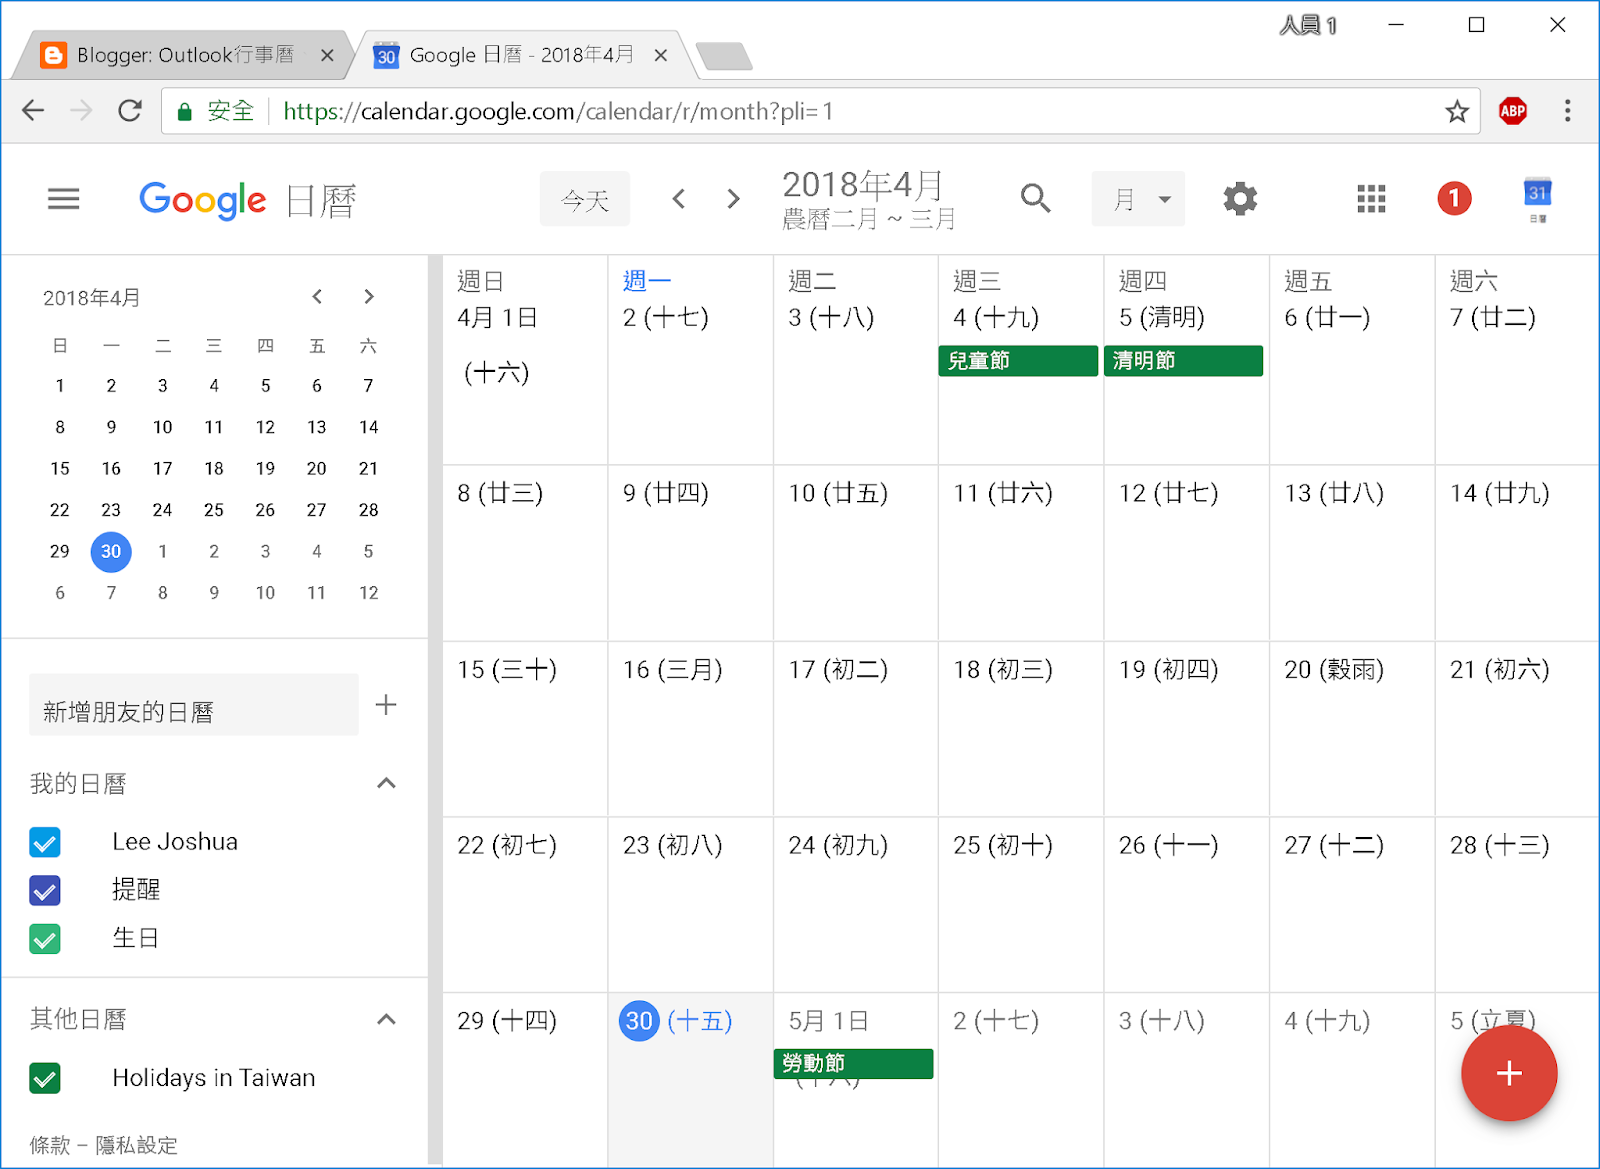Click the 今天 today button
The height and width of the screenshot is (1169, 1600).
click(x=585, y=200)
